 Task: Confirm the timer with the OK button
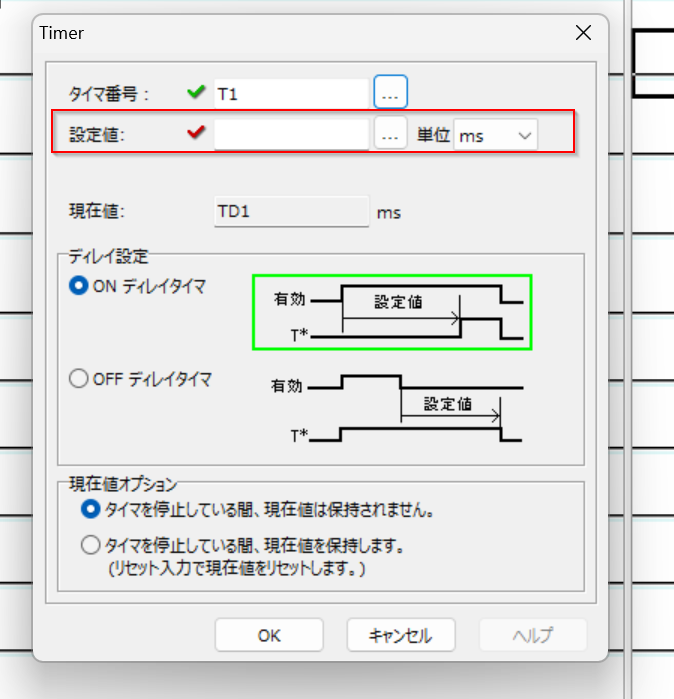point(269,635)
